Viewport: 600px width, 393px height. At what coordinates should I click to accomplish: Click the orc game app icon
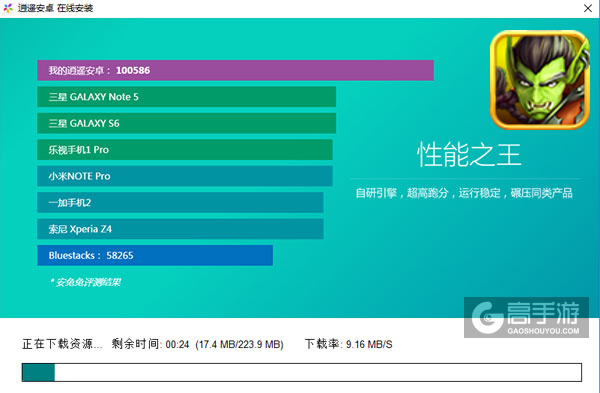point(540,80)
